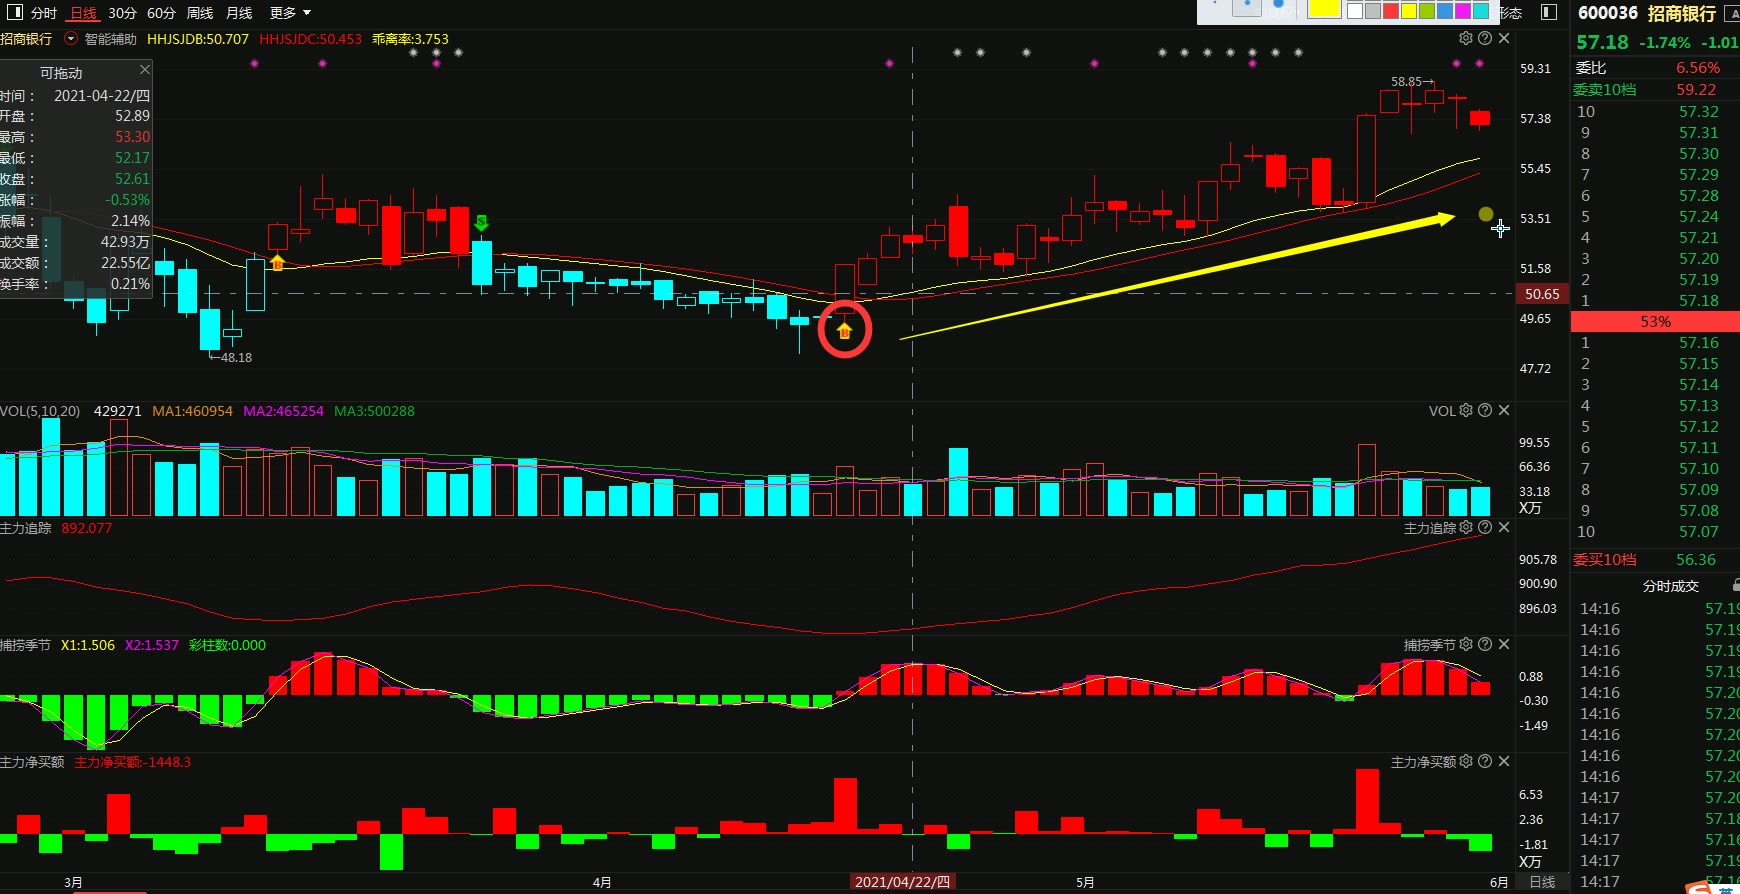Select the 日线 daily chart tab

click(84, 13)
